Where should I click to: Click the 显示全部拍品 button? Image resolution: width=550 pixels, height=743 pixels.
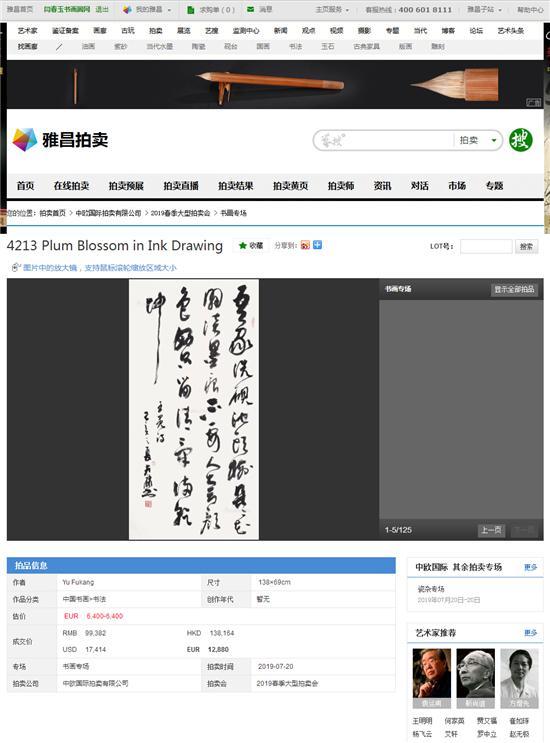(514, 289)
